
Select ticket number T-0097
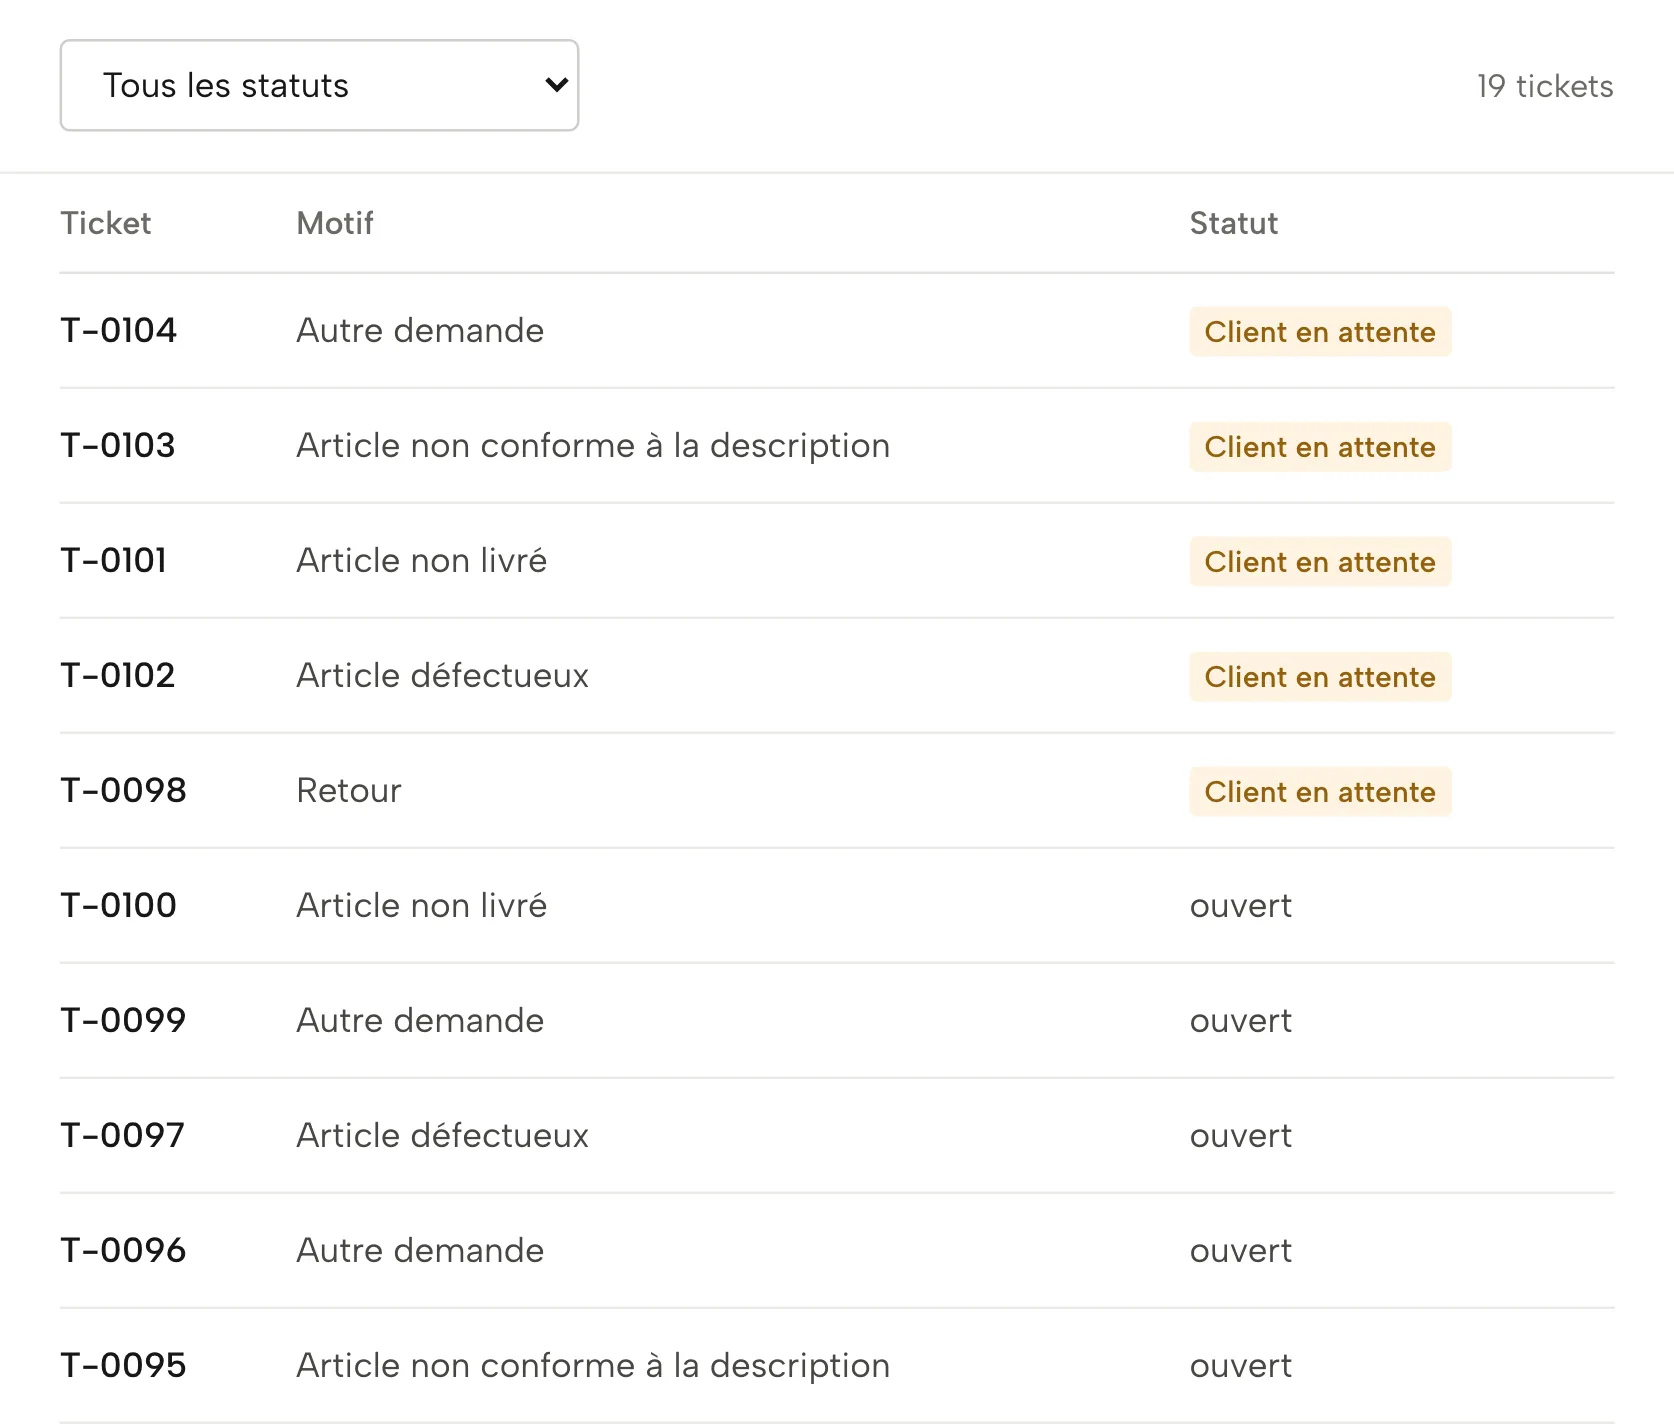pos(123,1135)
